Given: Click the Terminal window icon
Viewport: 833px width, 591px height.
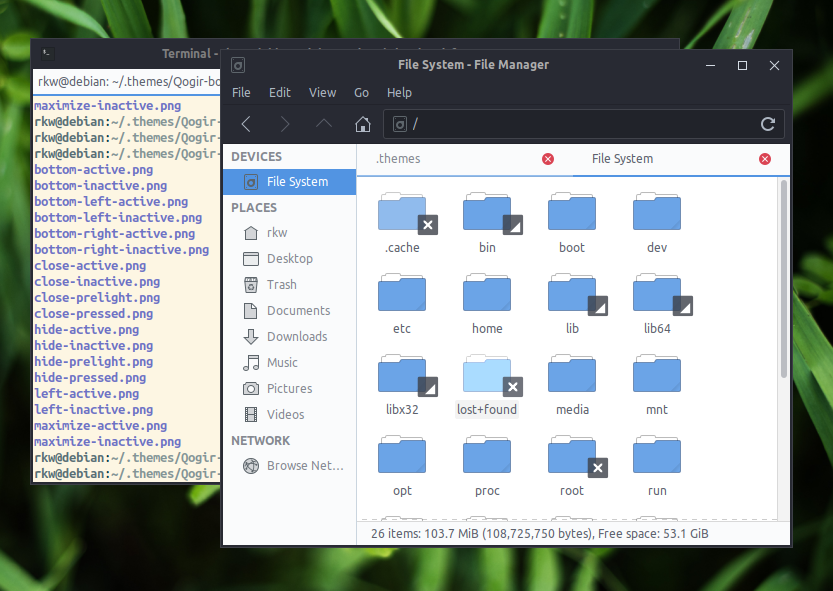Looking at the screenshot, I should click(x=47, y=53).
